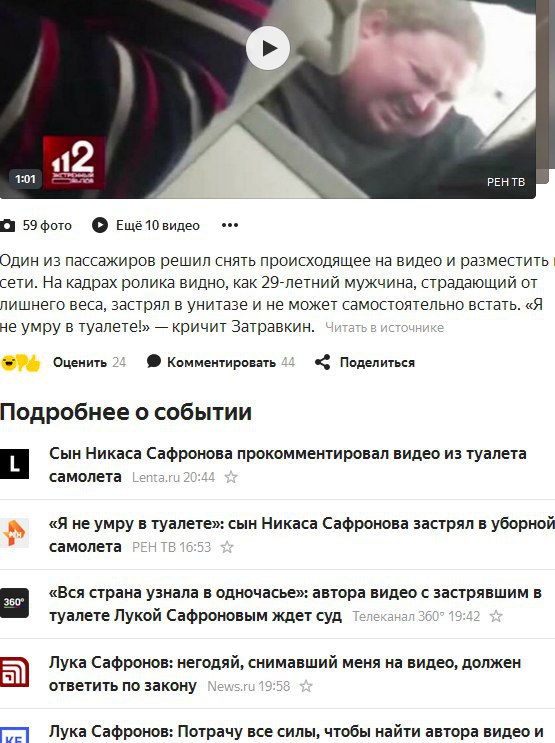555x743 pixels.
Task: Click the comment bubble icon
Action: [154, 362]
